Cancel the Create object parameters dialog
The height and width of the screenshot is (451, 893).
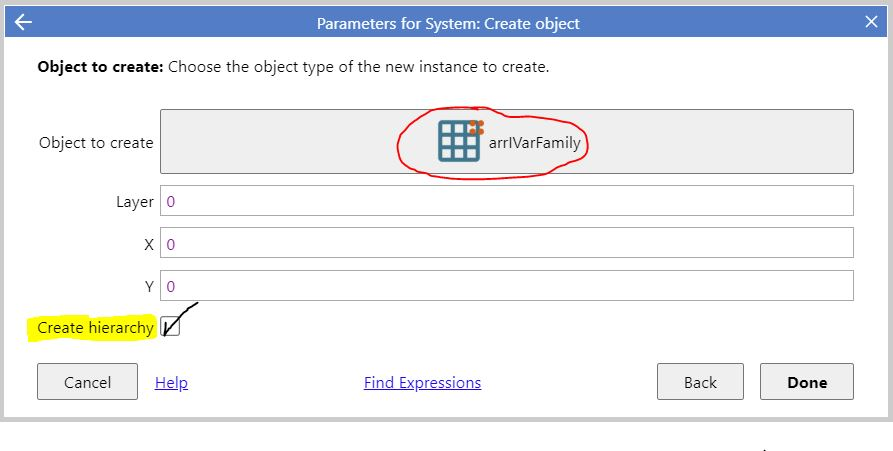click(x=87, y=382)
